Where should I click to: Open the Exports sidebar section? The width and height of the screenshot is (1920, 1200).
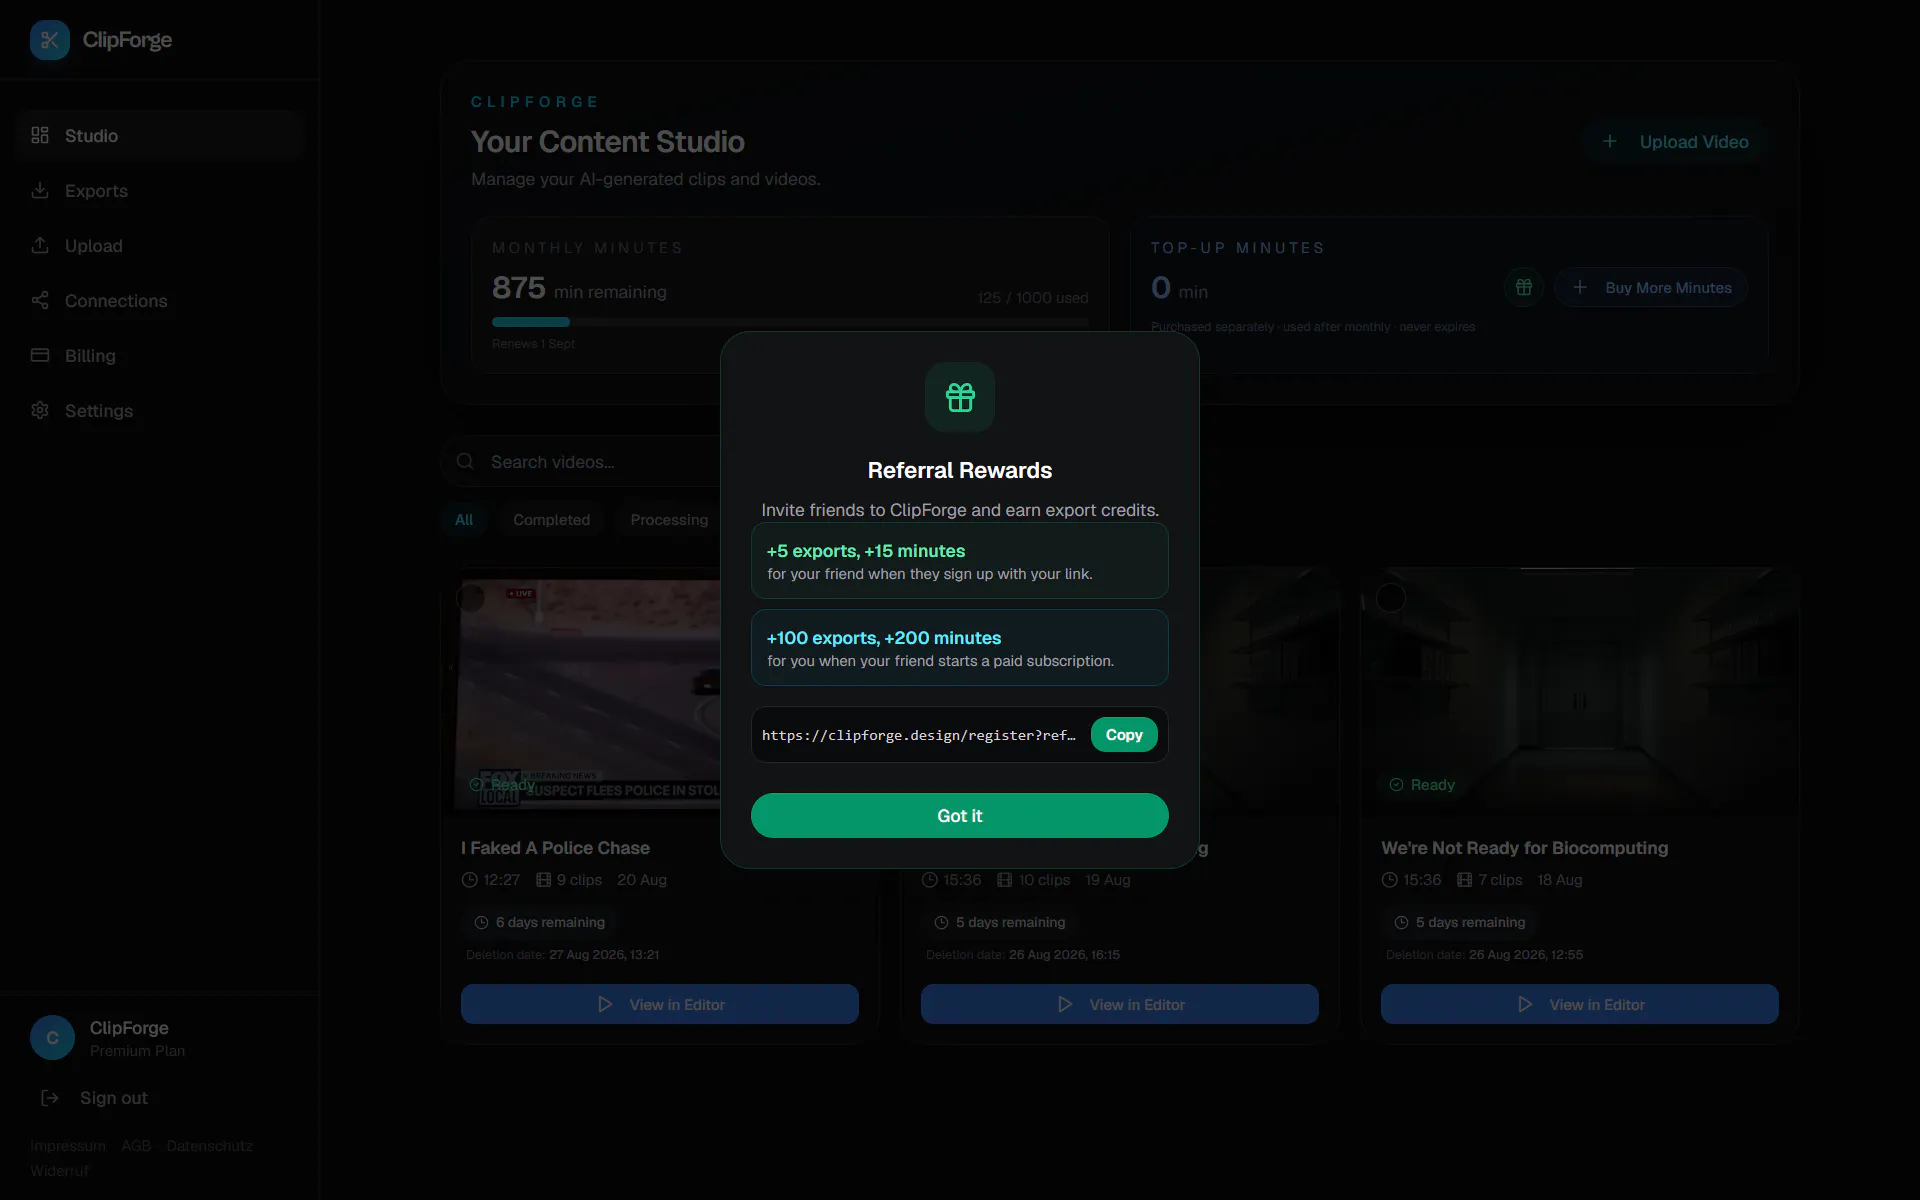pyautogui.click(x=160, y=191)
